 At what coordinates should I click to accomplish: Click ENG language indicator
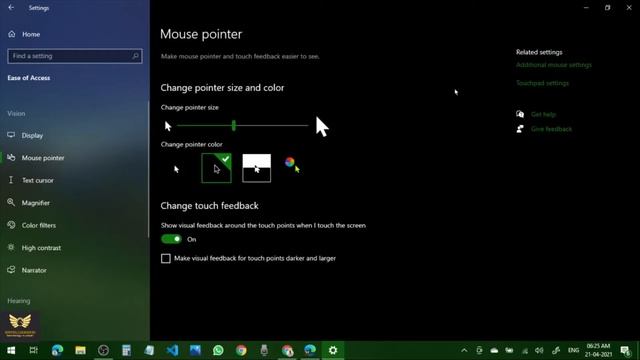tap(573, 350)
